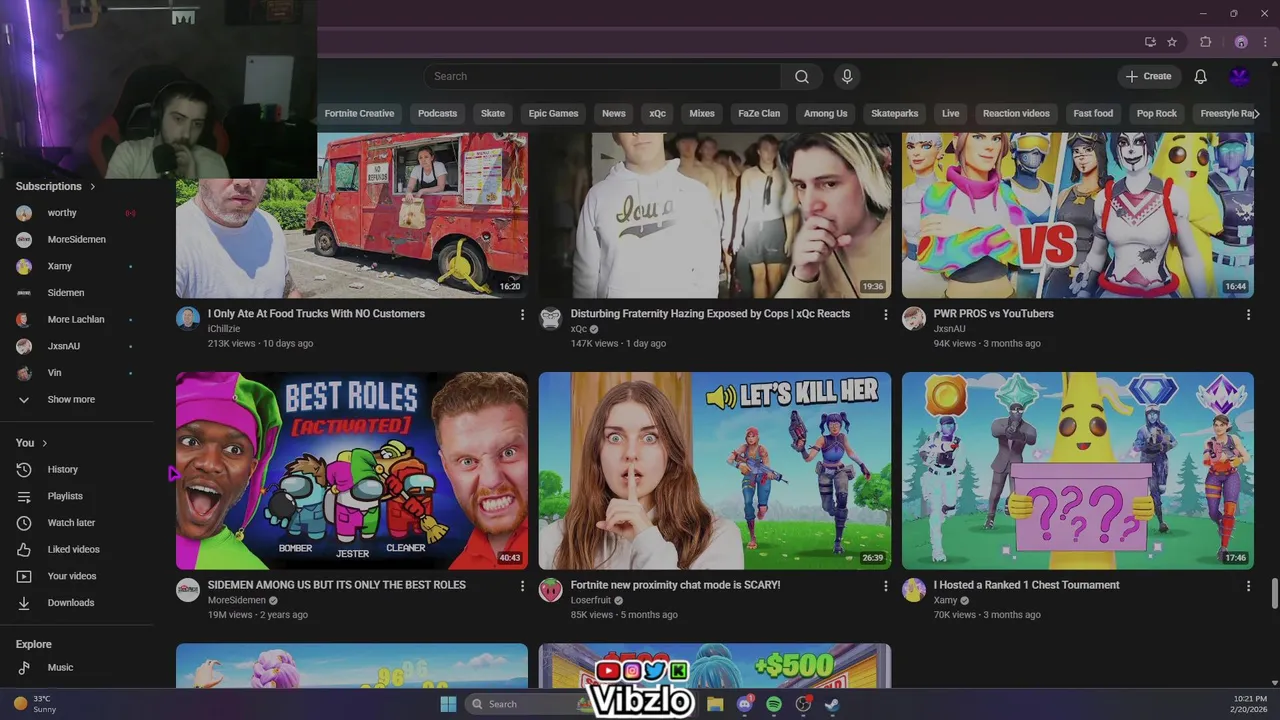
Task: Click the install app icon in address bar
Action: [x=1150, y=42]
